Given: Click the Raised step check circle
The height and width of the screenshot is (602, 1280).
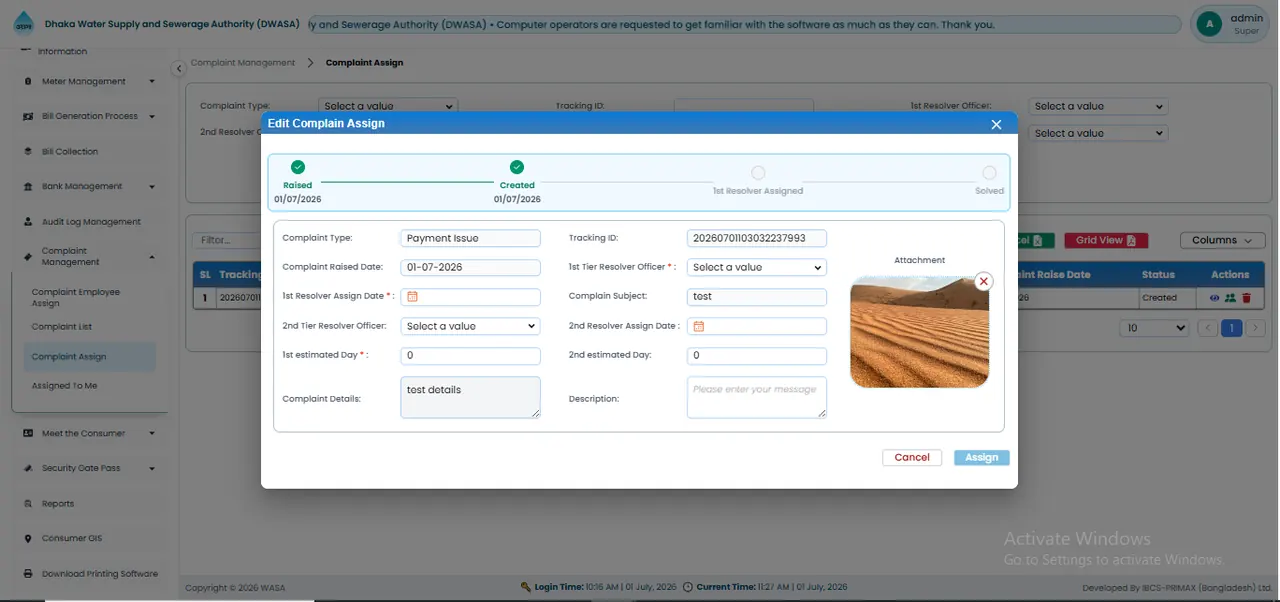Looking at the screenshot, I should click(x=298, y=168).
